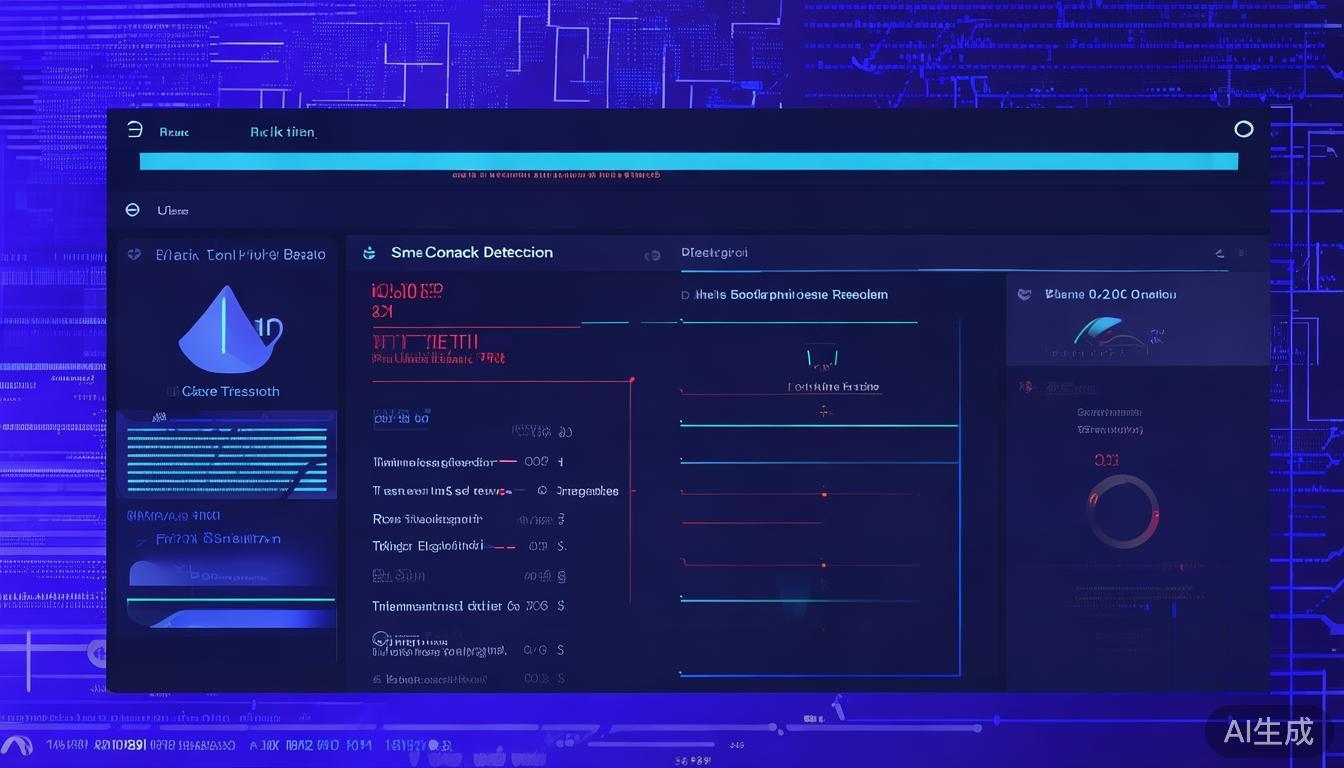Click the shield icon beside Onation header
This screenshot has height=768, width=1344.
[1023, 295]
